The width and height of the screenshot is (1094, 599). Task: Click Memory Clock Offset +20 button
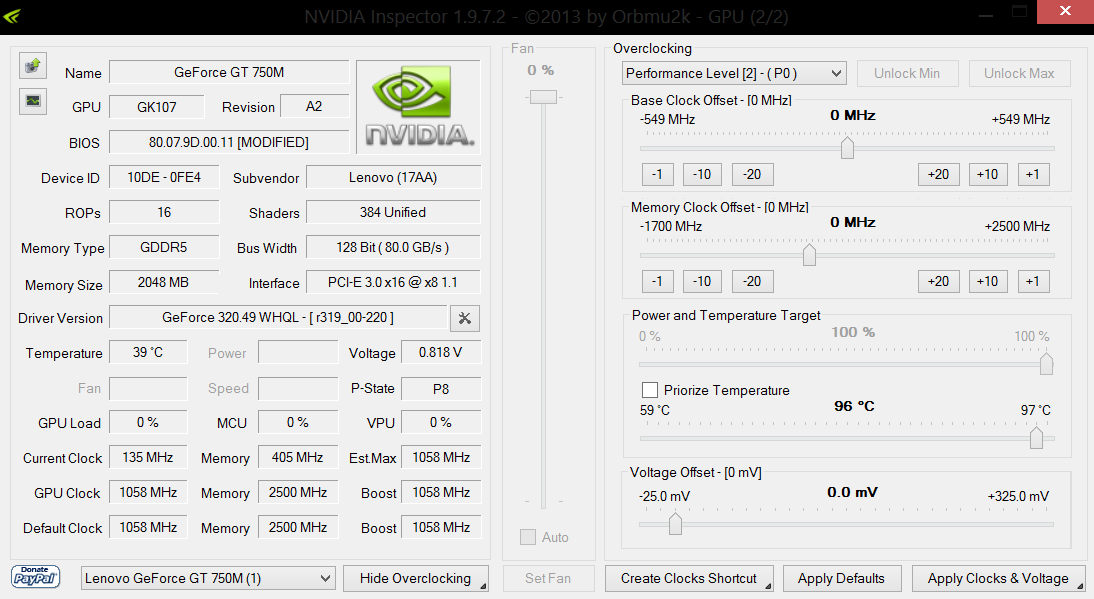[938, 281]
